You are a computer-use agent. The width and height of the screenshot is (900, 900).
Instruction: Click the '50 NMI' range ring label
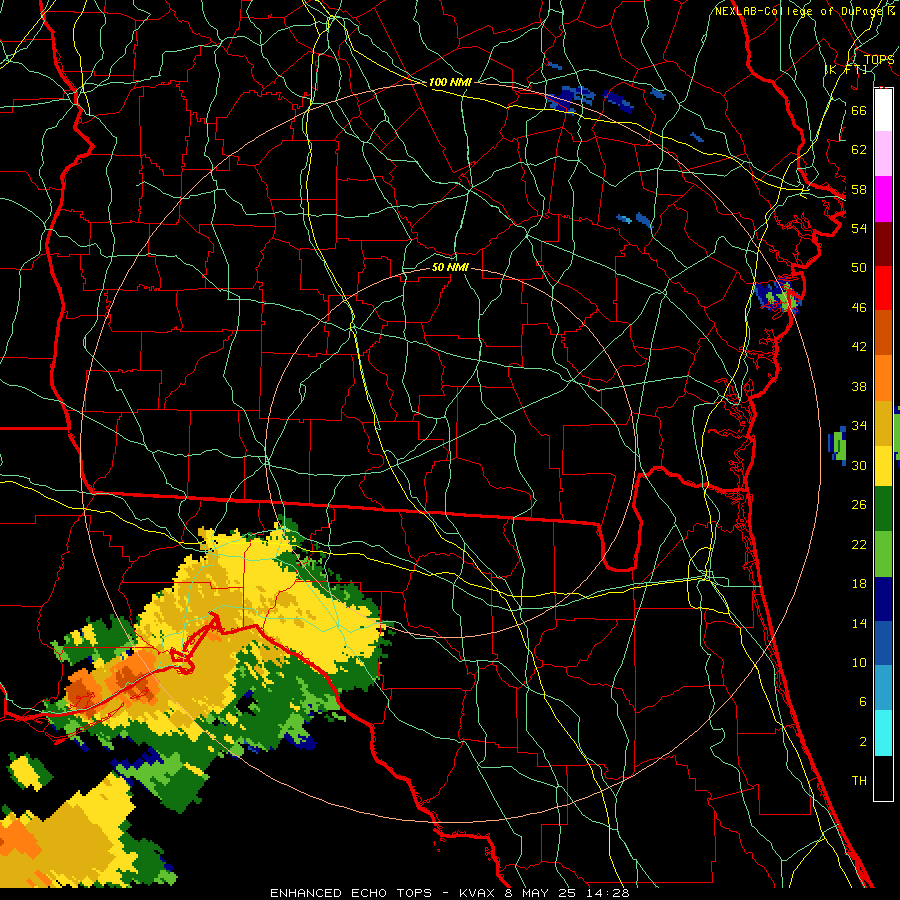(x=451, y=267)
